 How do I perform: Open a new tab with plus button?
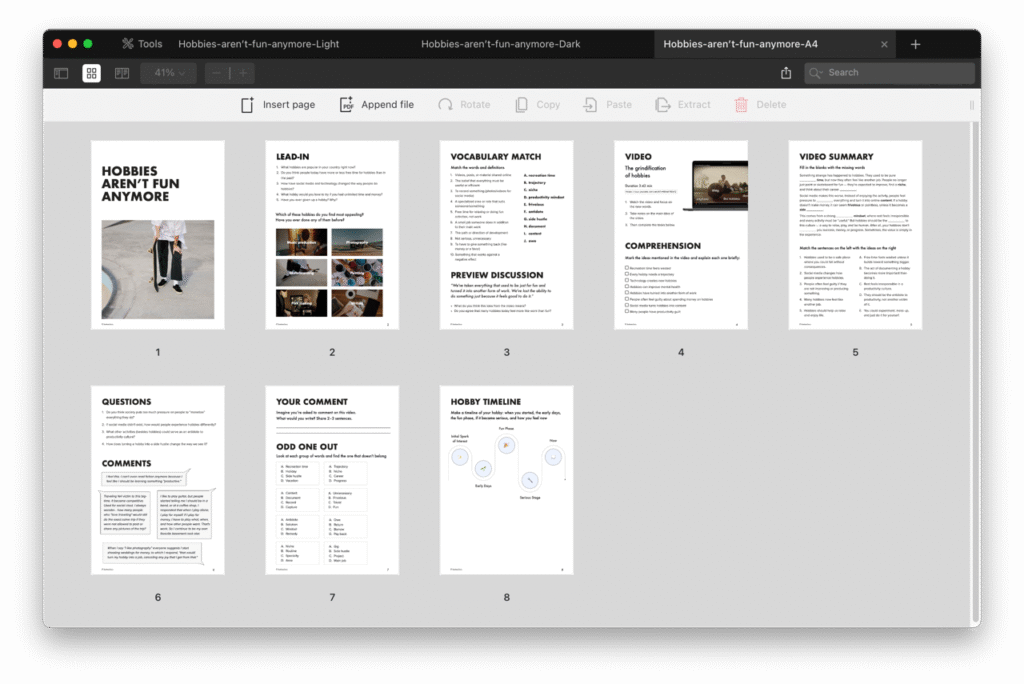click(915, 44)
